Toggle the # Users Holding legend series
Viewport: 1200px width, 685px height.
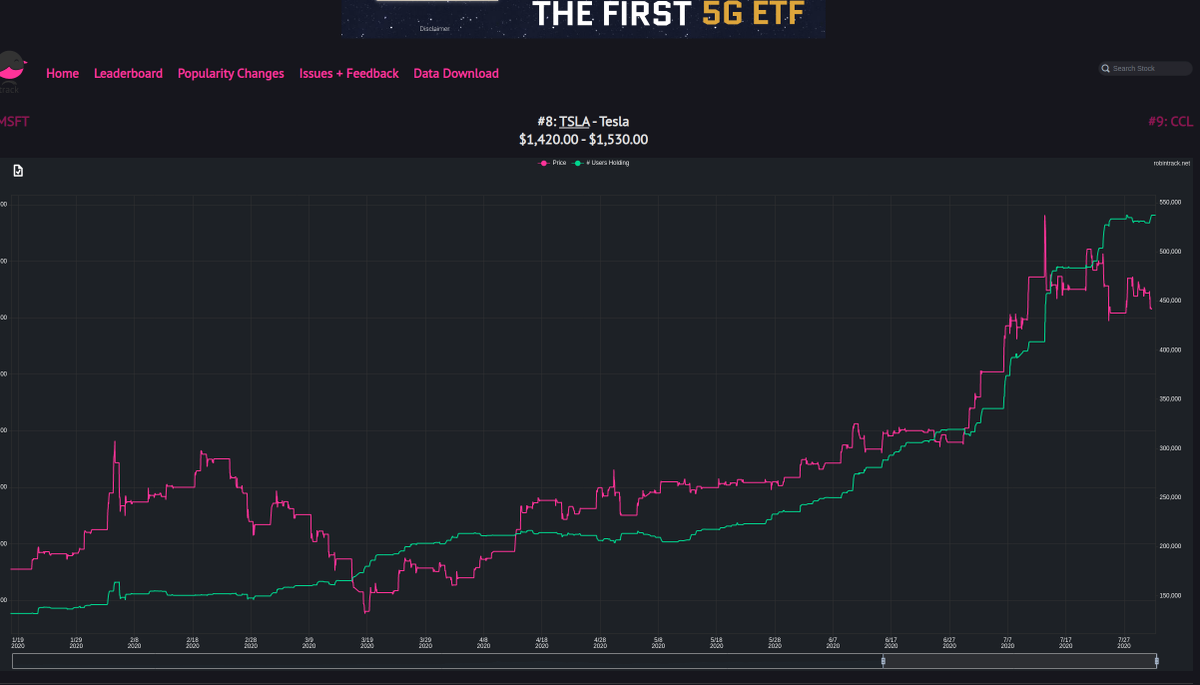(x=602, y=162)
